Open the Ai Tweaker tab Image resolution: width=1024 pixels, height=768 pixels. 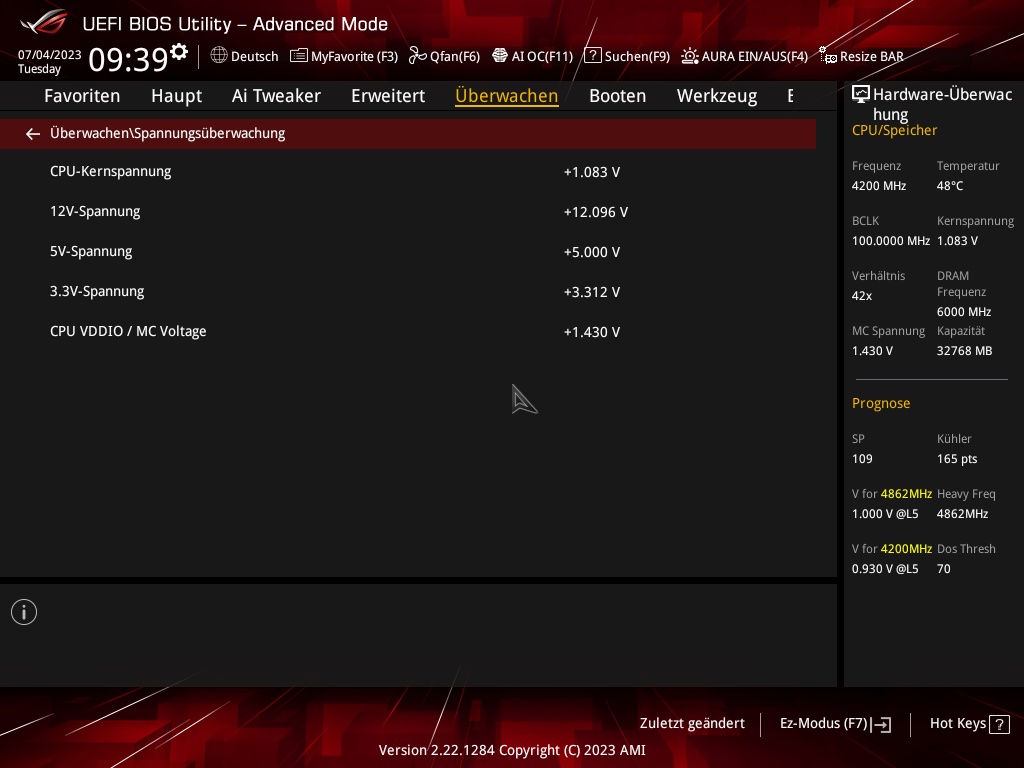(x=276, y=96)
